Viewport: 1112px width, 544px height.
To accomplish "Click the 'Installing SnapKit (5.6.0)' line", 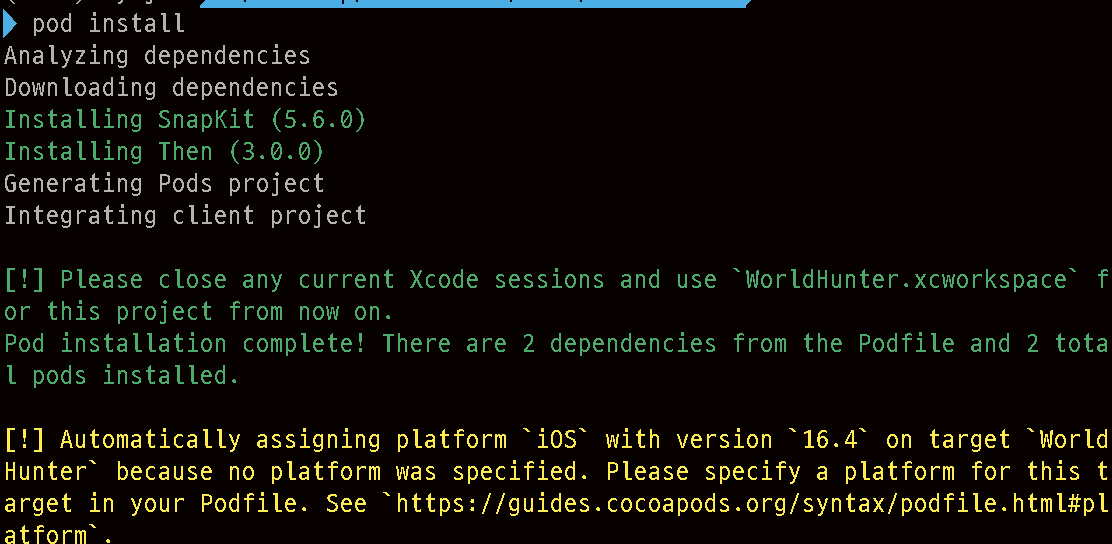I will pos(185,119).
